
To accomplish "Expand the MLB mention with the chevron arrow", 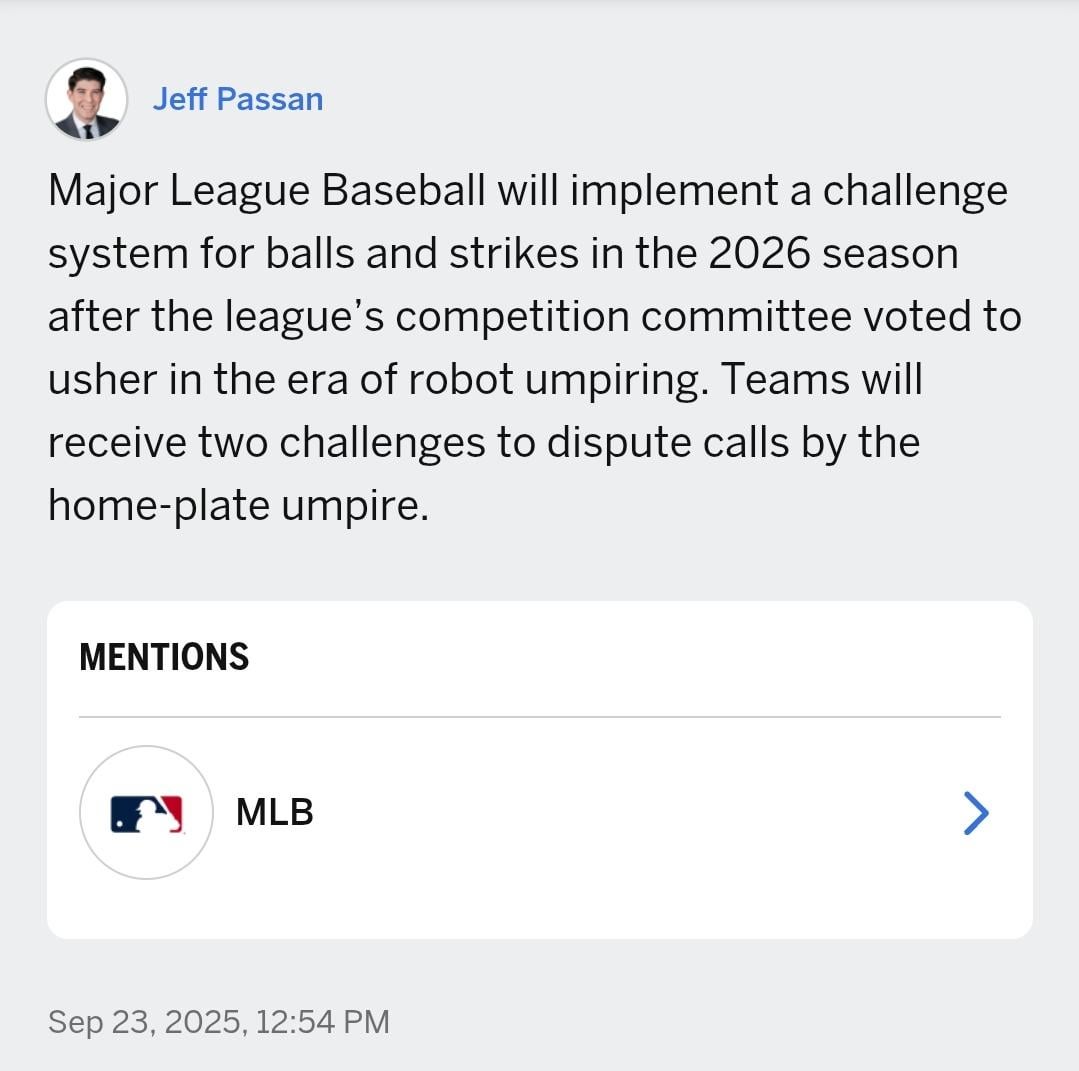I will (975, 813).
